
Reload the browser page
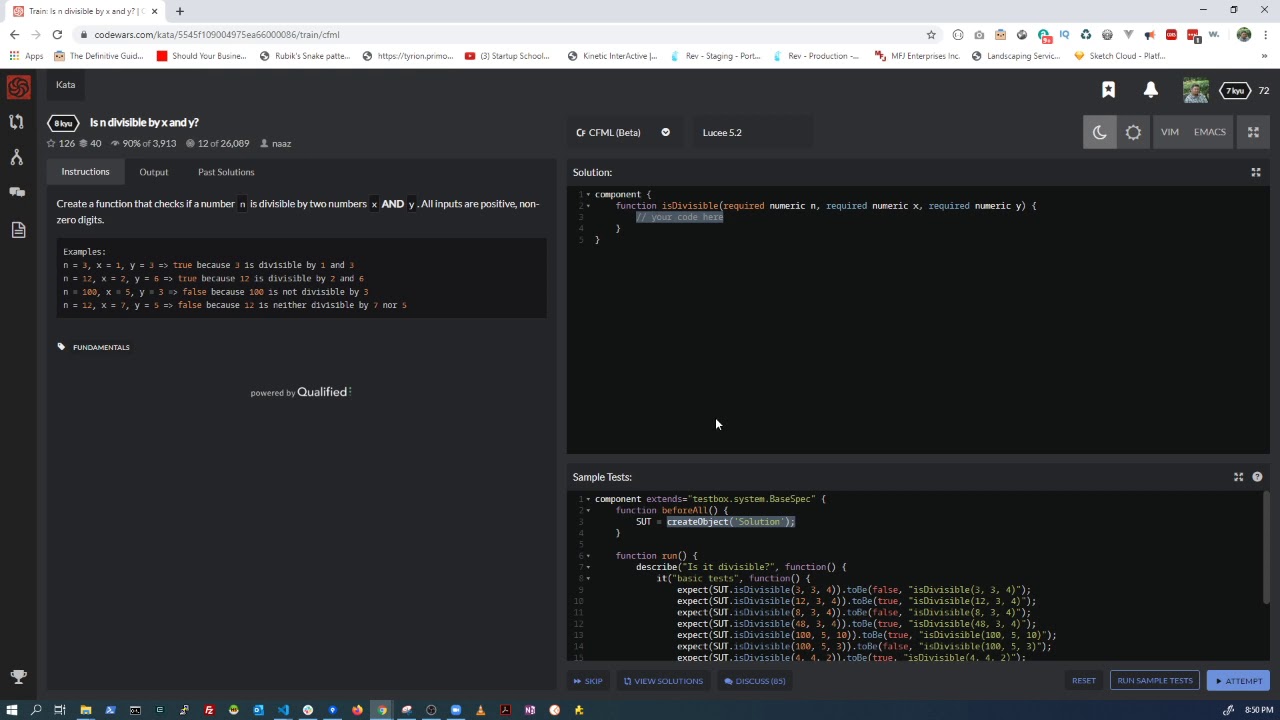pyautogui.click(x=57, y=34)
